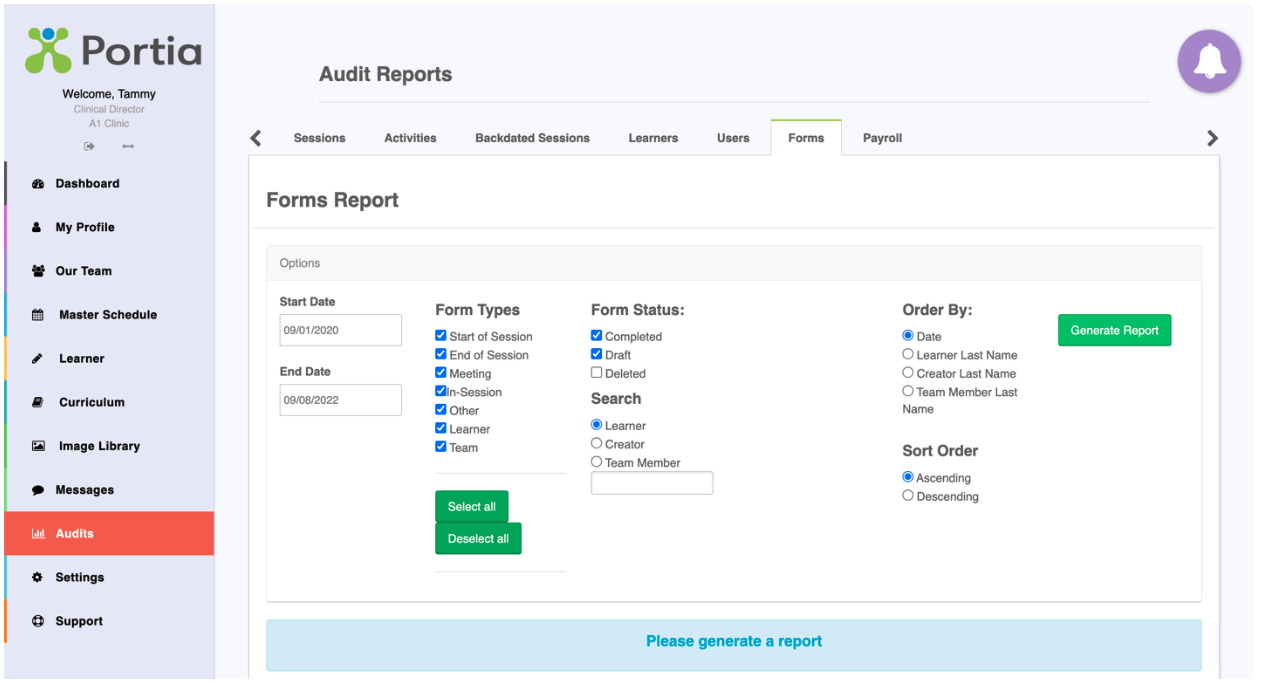Toggle the Learner form type checkbox
Viewport: 1261px width, 685px height.
441,428
